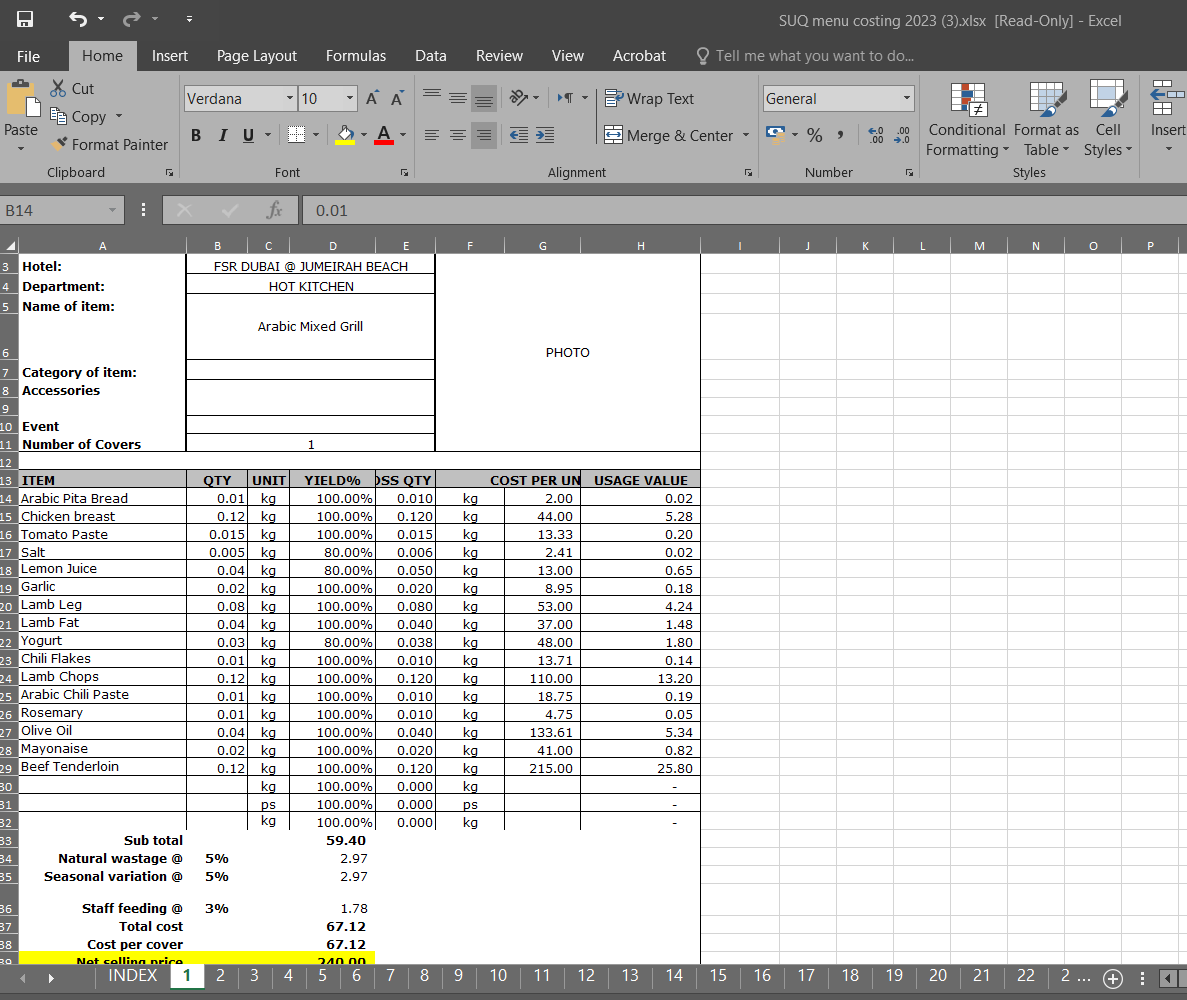The height and width of the screenshot is (1000, 1187).
Task: Toggle Italic formatting
Action: 222,135
